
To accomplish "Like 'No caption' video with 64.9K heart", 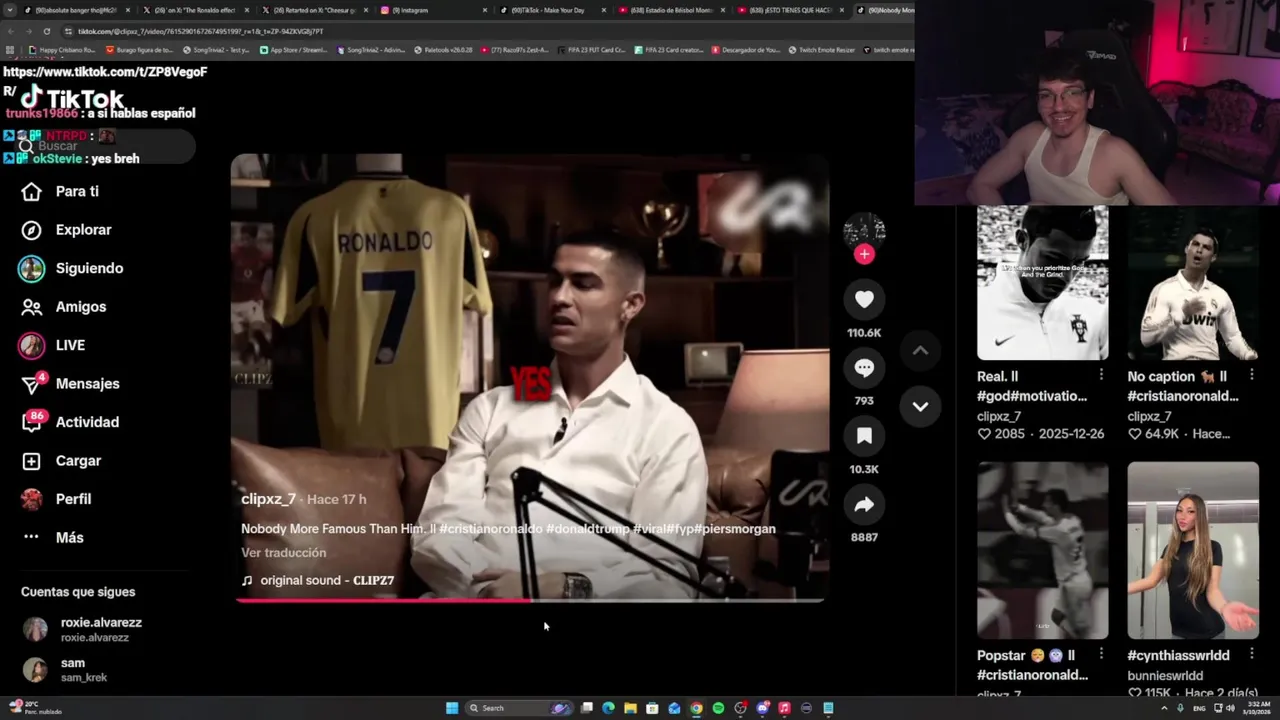I will tap(1134, 434).
